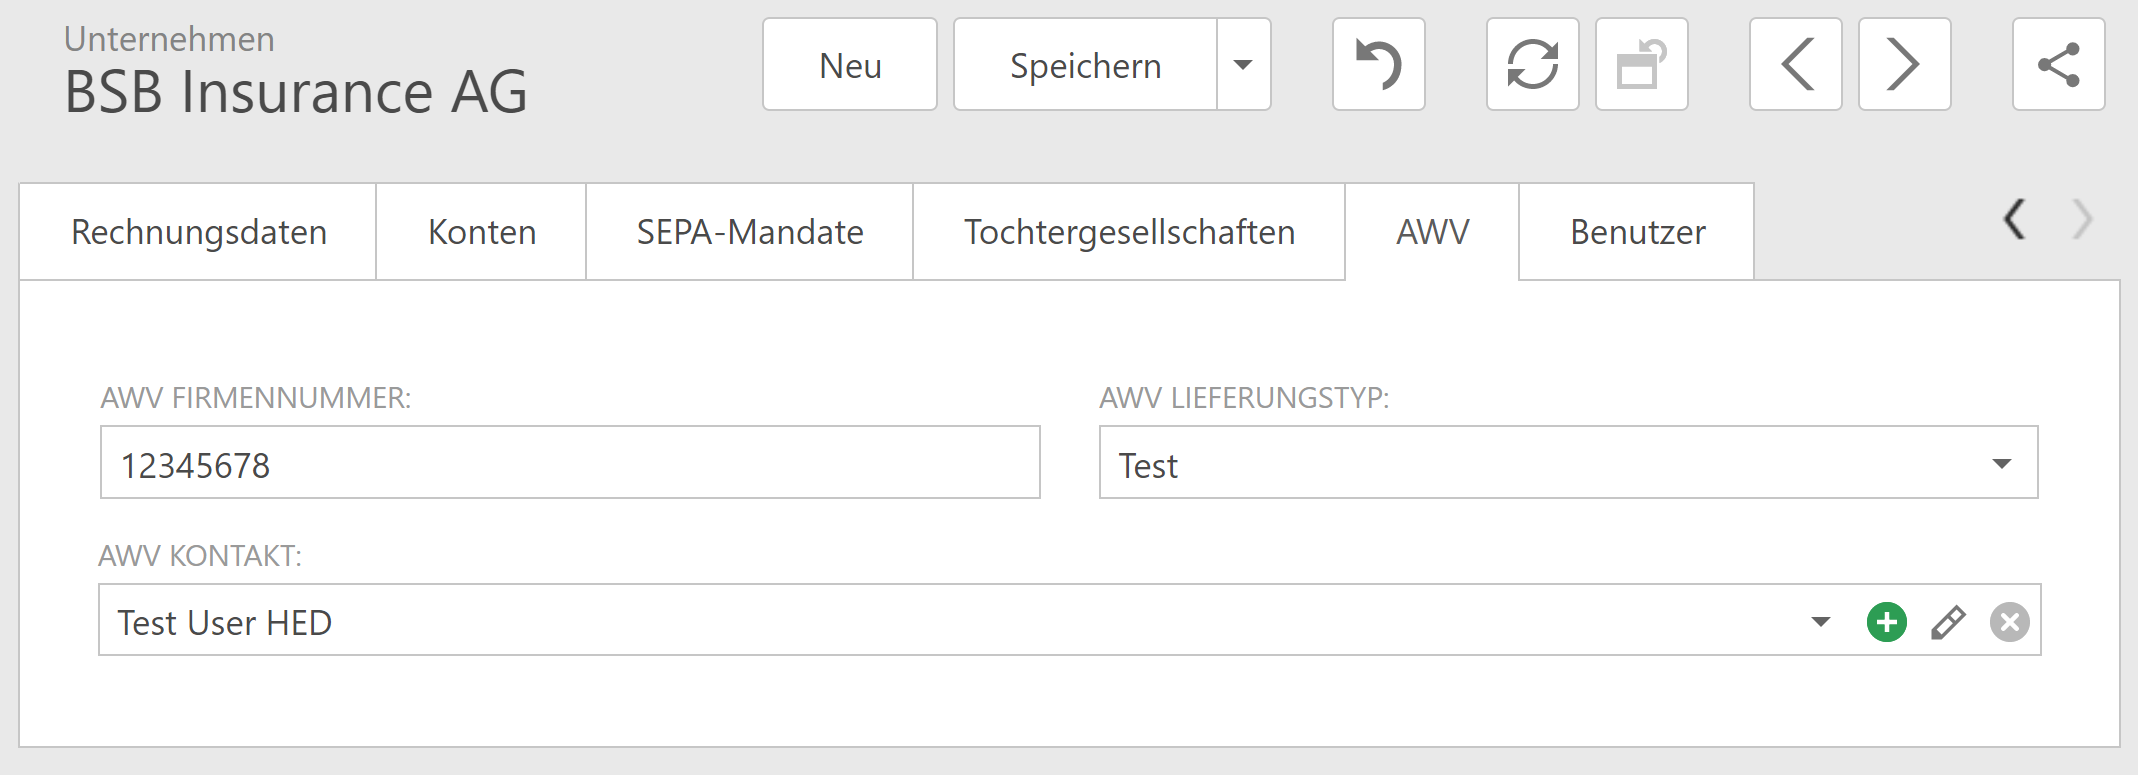Expand the AWV Kontakt dropdown arrow
Viewport: 2138px width, 775px height.
click(1820, 622)
